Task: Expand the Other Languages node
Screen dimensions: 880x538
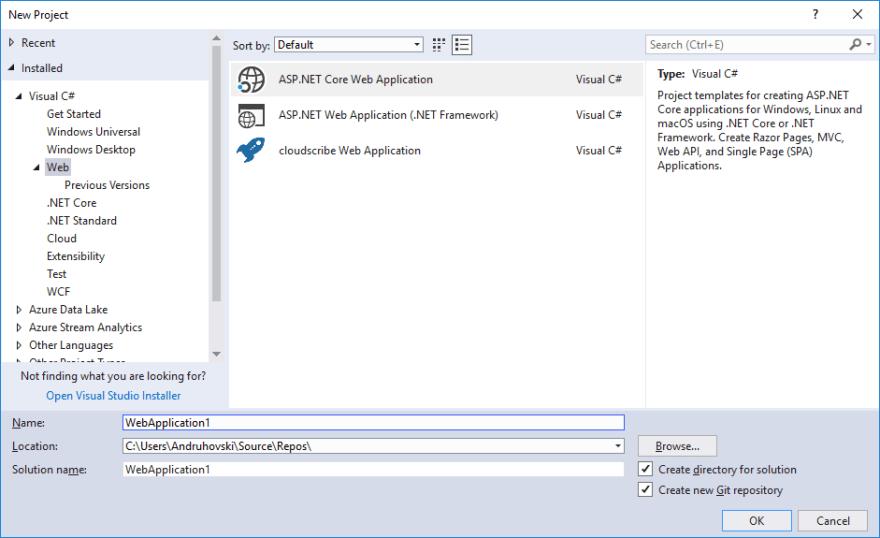Action: (x=19, y=345)
